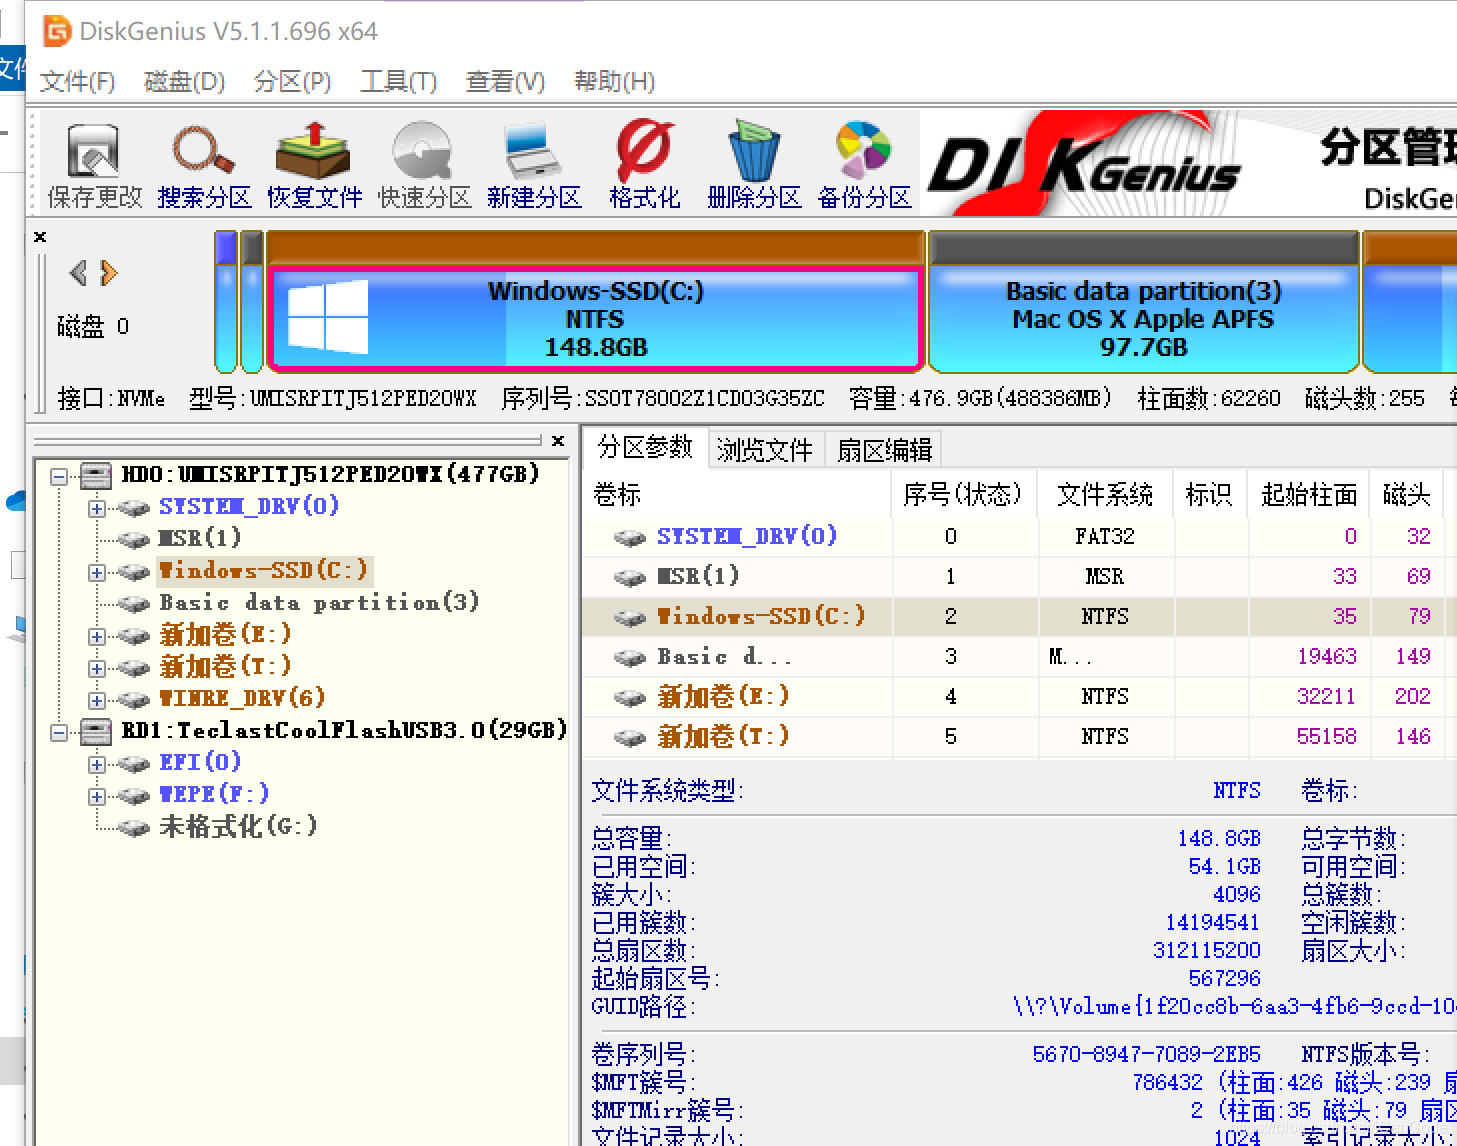Click drive icon beside 未格式化(G:) in tree
Screen dimensions: 1457x1146
(x=133, y=827)
